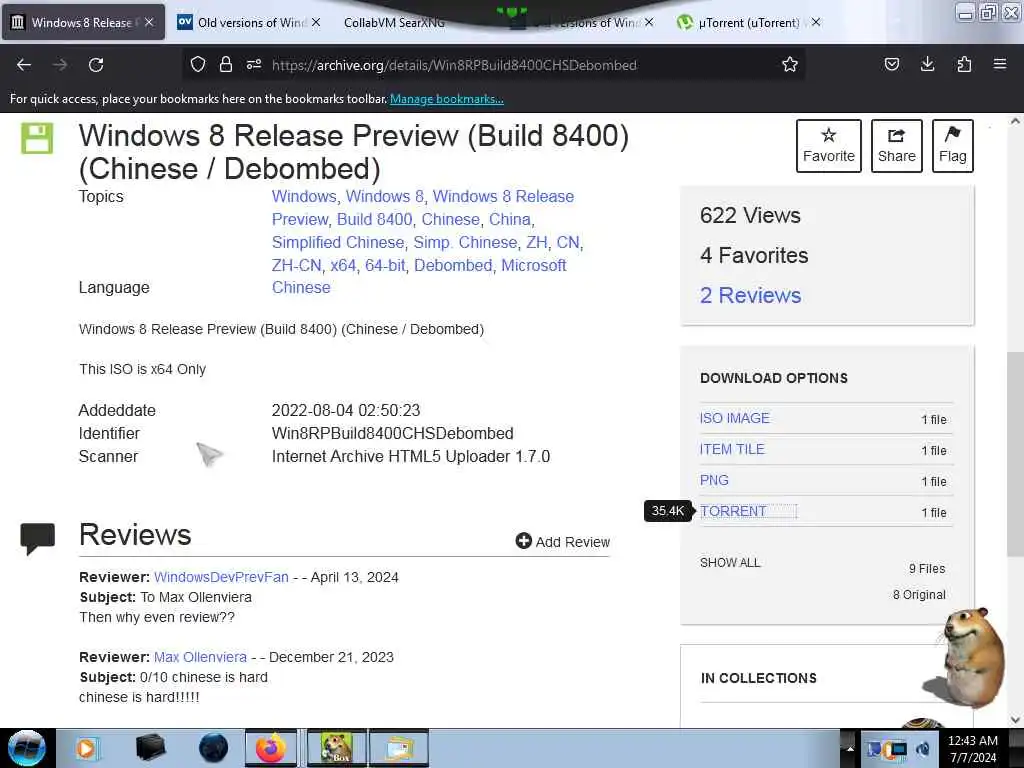
Task: Share this archive item
Action: (x=897, y=146)
